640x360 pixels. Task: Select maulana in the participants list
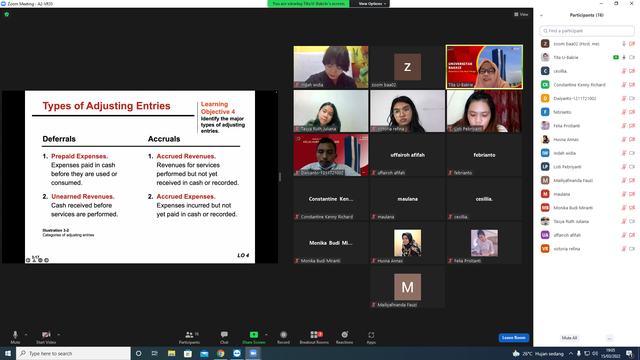587,194
